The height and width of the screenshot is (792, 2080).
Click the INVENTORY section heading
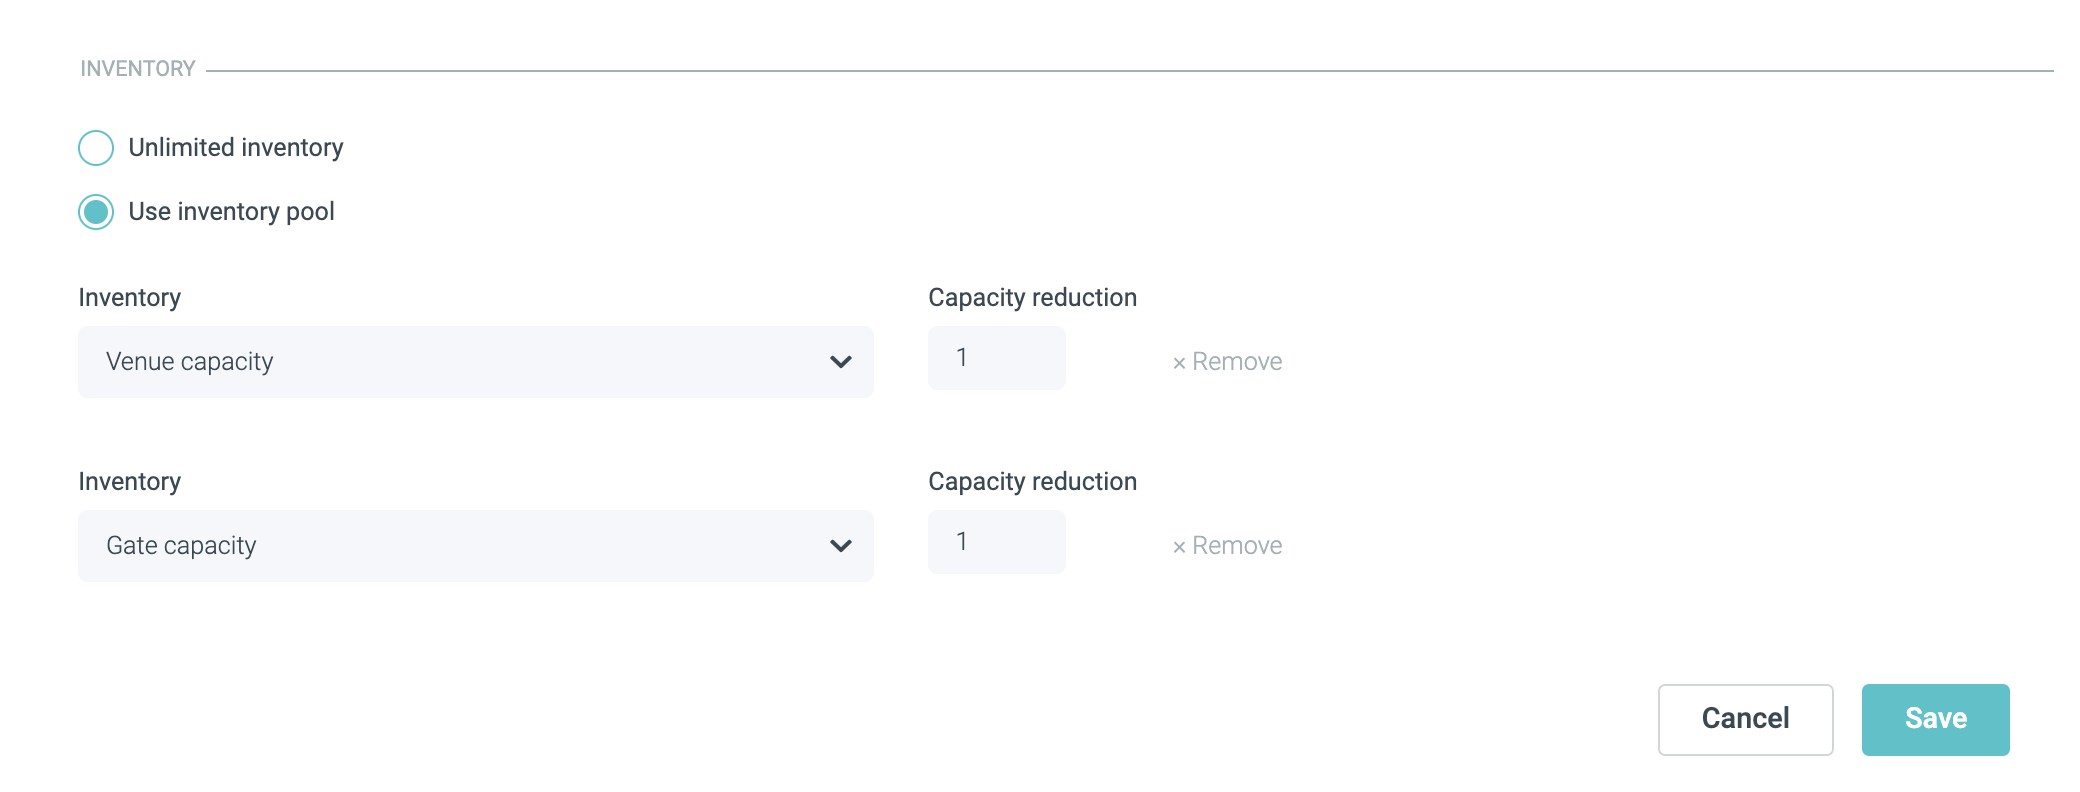click(x=138, y=69)
